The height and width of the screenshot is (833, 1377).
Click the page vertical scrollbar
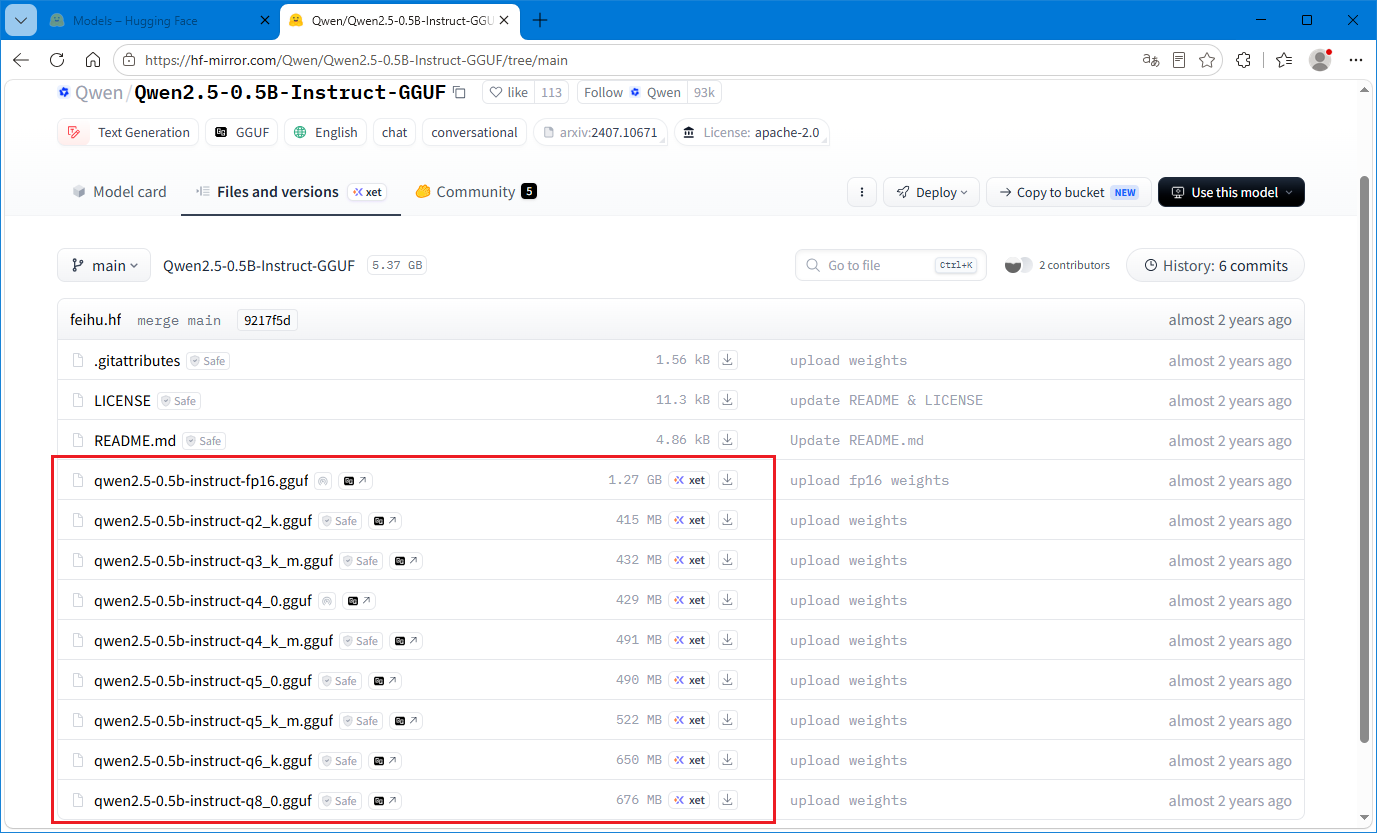click(1364, 460)
